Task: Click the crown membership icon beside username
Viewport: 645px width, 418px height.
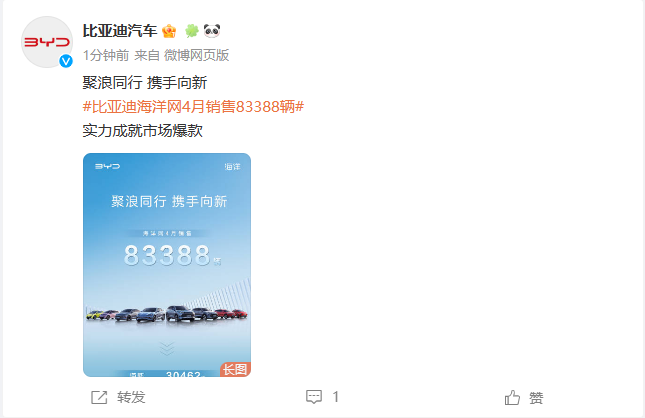Action: (x=169, y=31)
